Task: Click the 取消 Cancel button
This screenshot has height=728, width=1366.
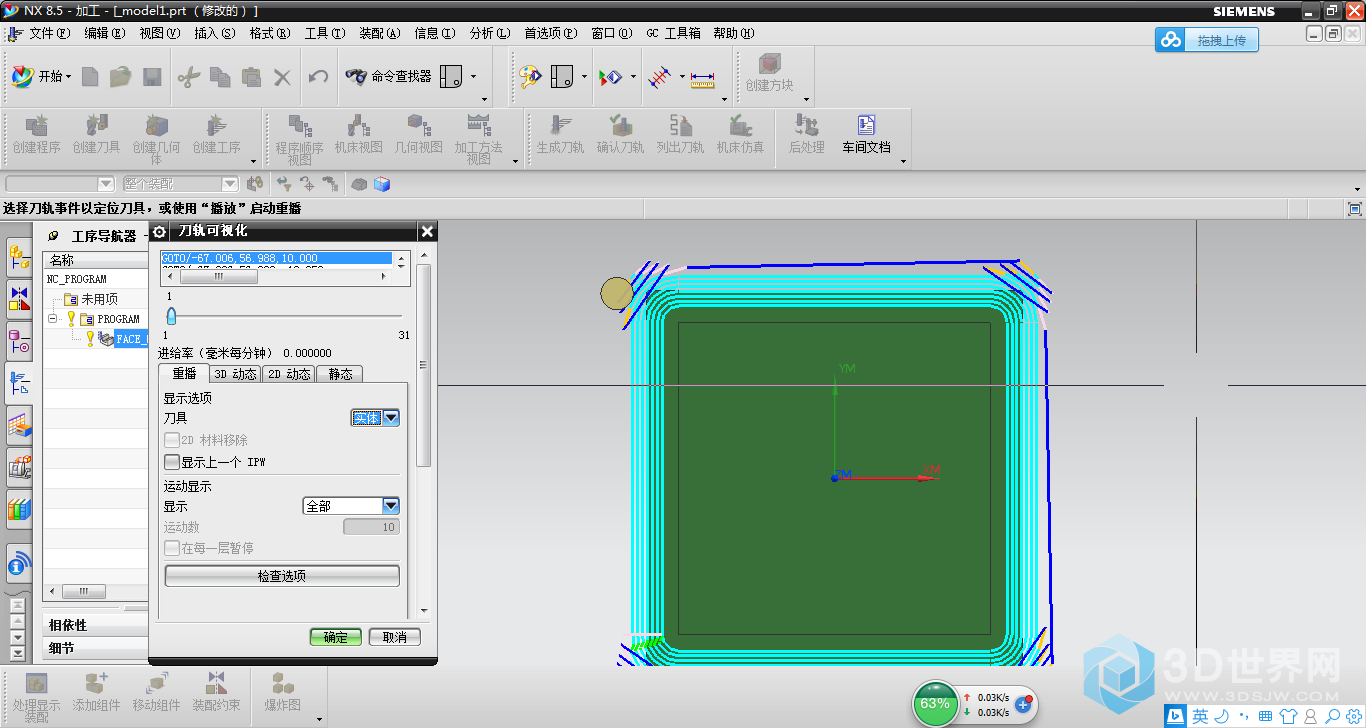Action: point(395,637)
